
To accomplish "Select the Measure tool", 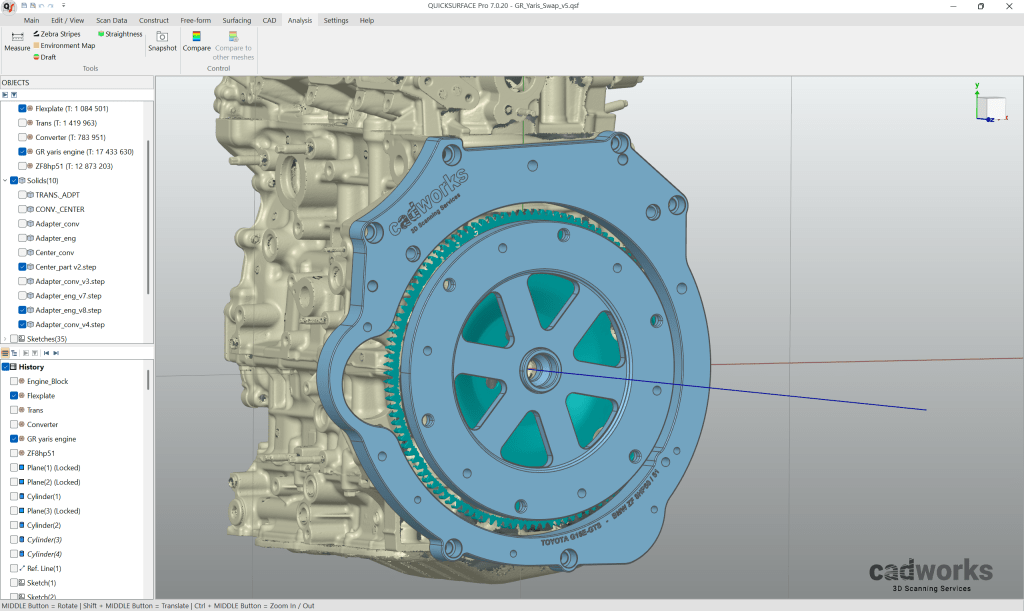I will click(16, 42).
